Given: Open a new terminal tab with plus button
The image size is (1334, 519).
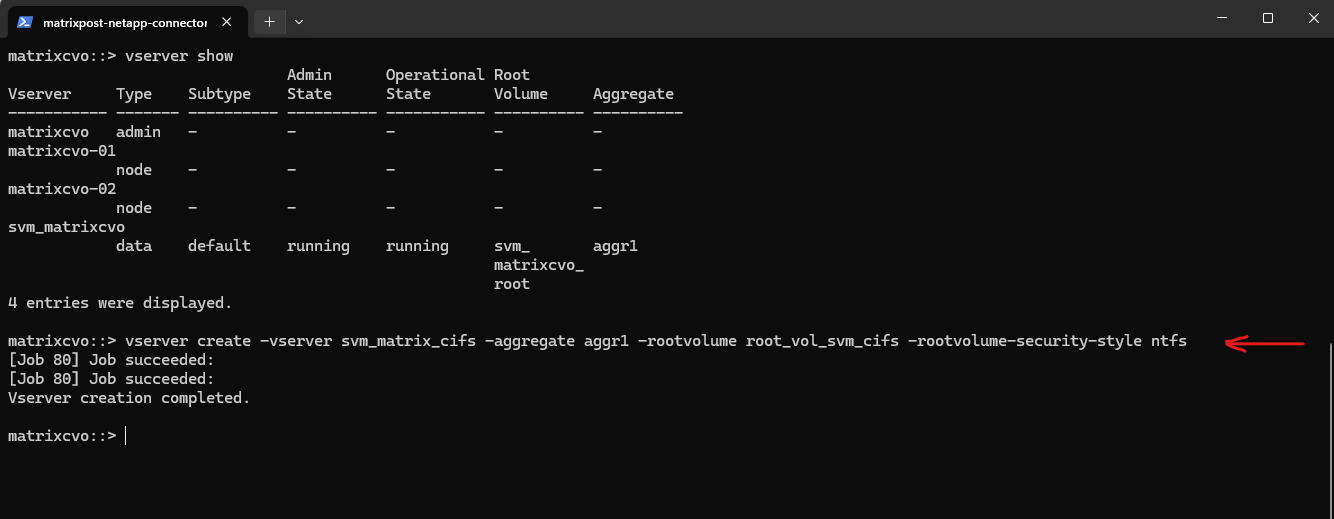Looking at the screenshot, I should tap(269, 21).
